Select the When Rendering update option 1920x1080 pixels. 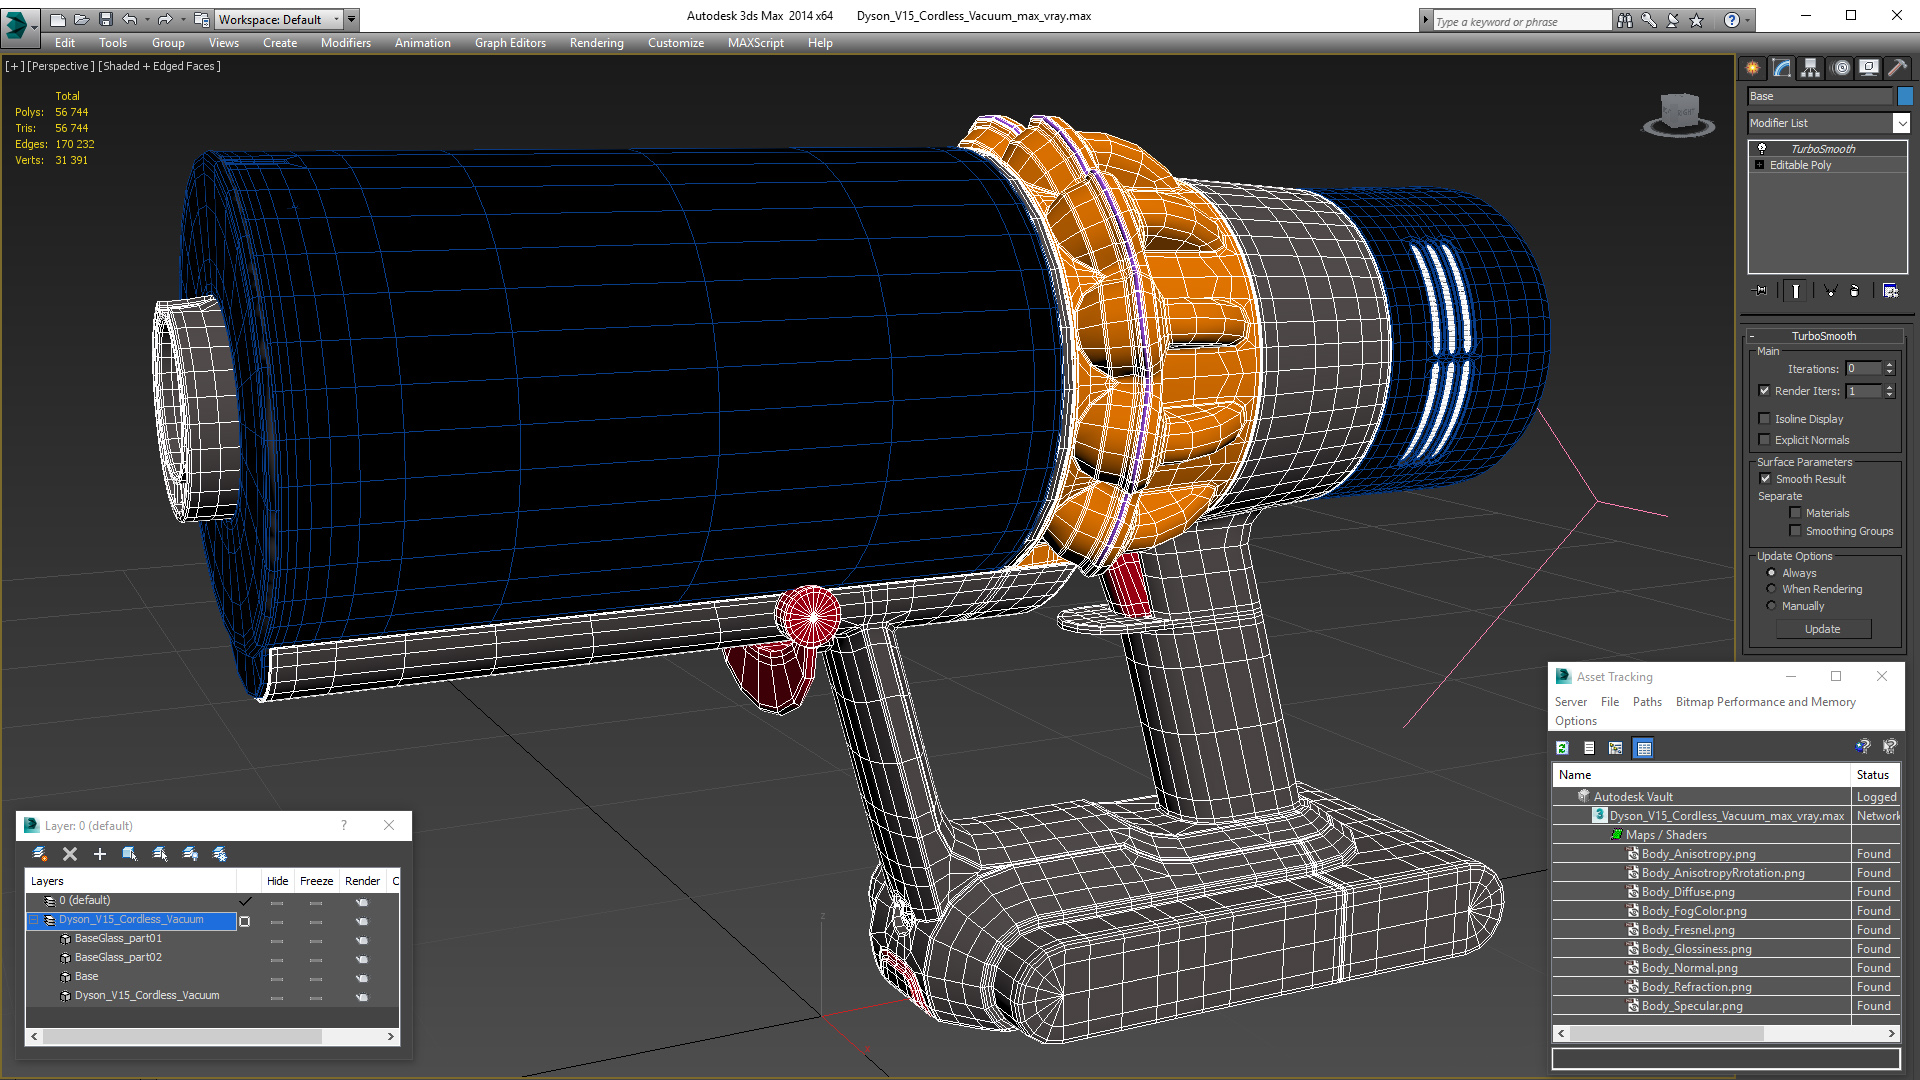click(x=1772, y=589)
